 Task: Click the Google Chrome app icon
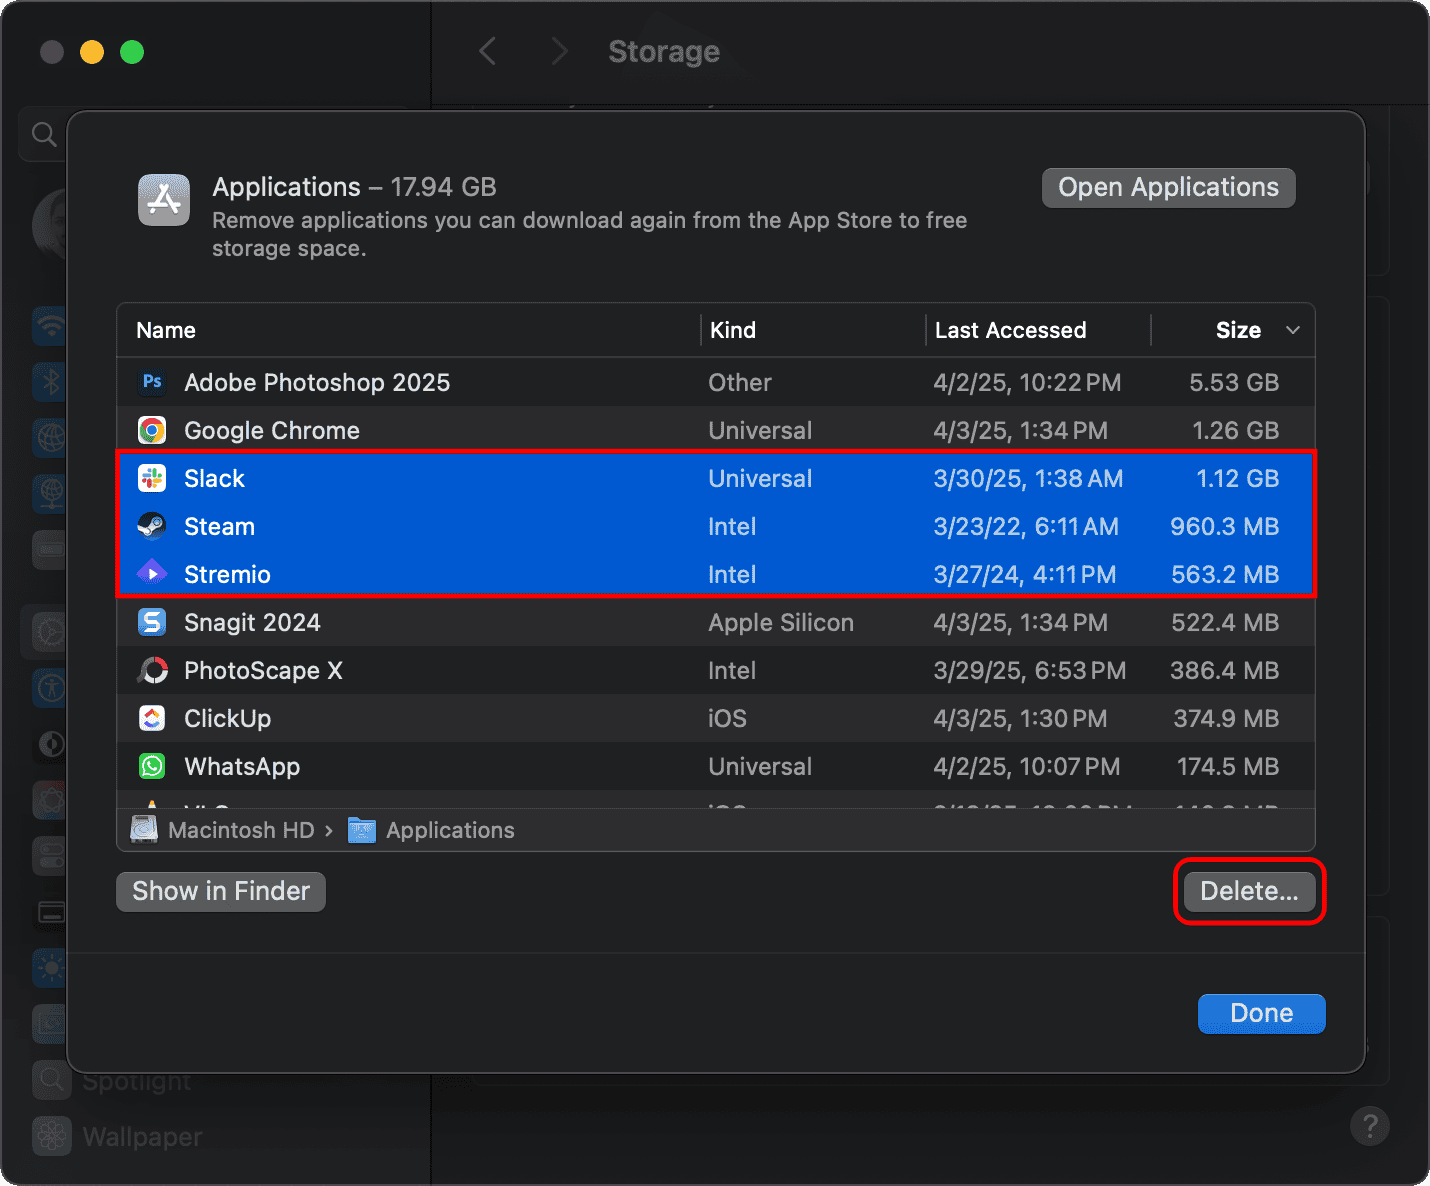click(x=152, y=430)
